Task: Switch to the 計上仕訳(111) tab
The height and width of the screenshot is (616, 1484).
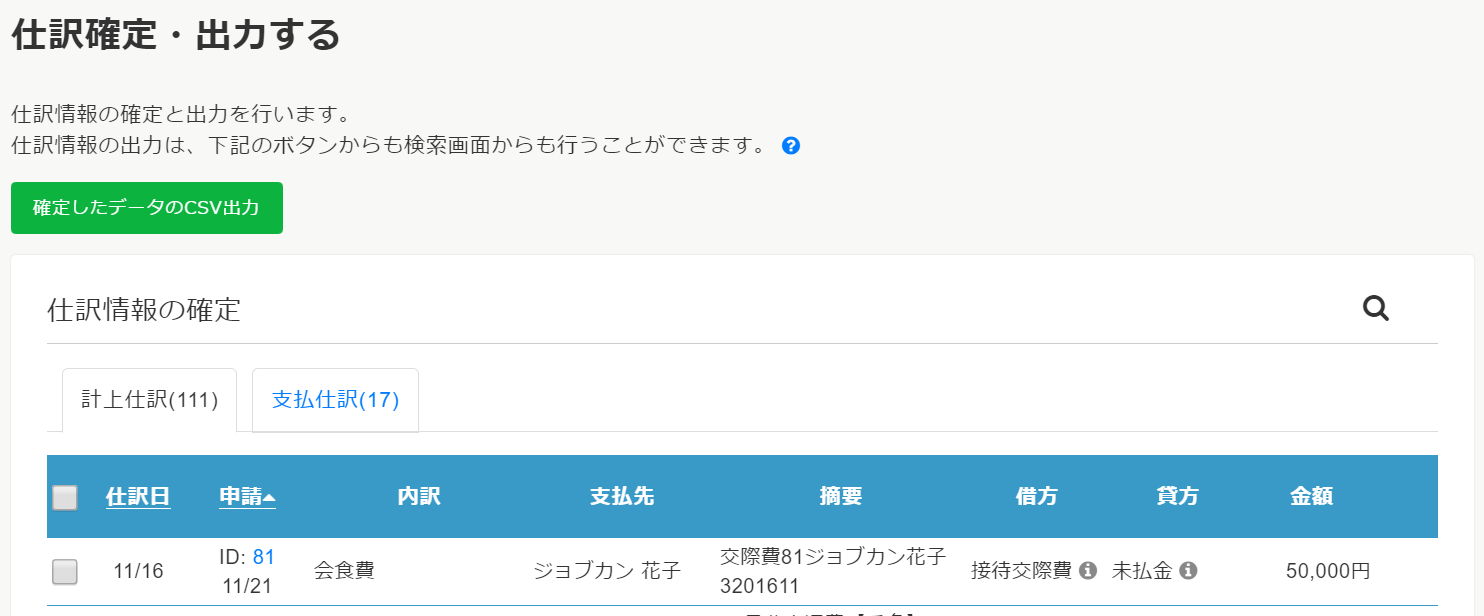Action: (149, 400)
